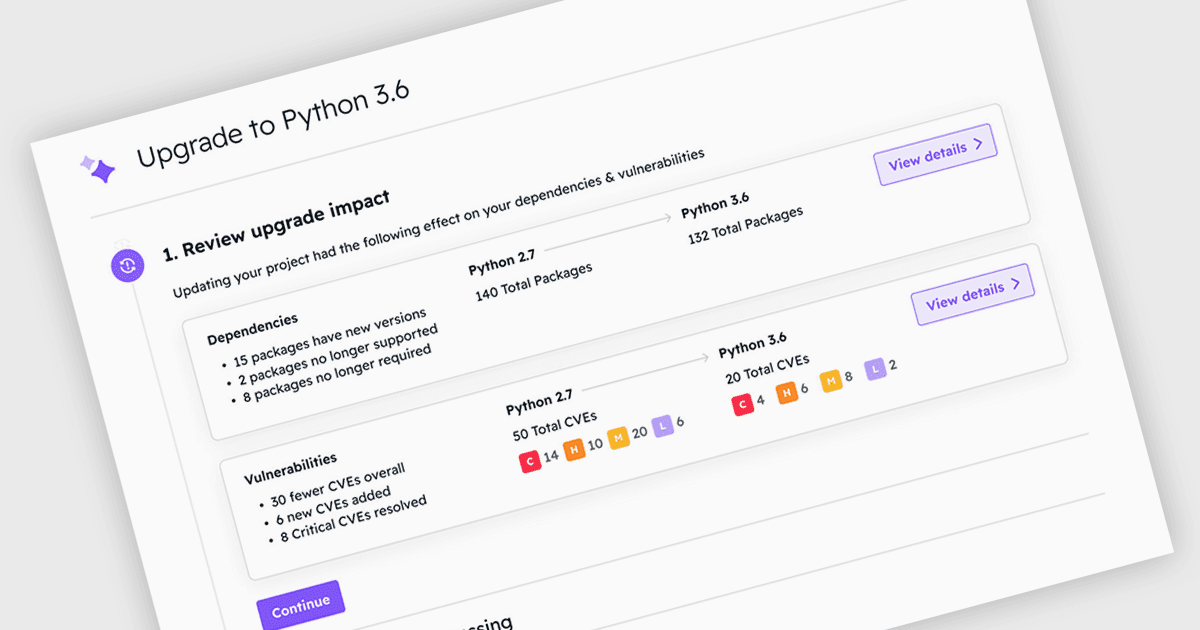Screen dimensions: 1200x630
Task: Click '15 packages have new versions'
Action: click(x=329, y=339)
